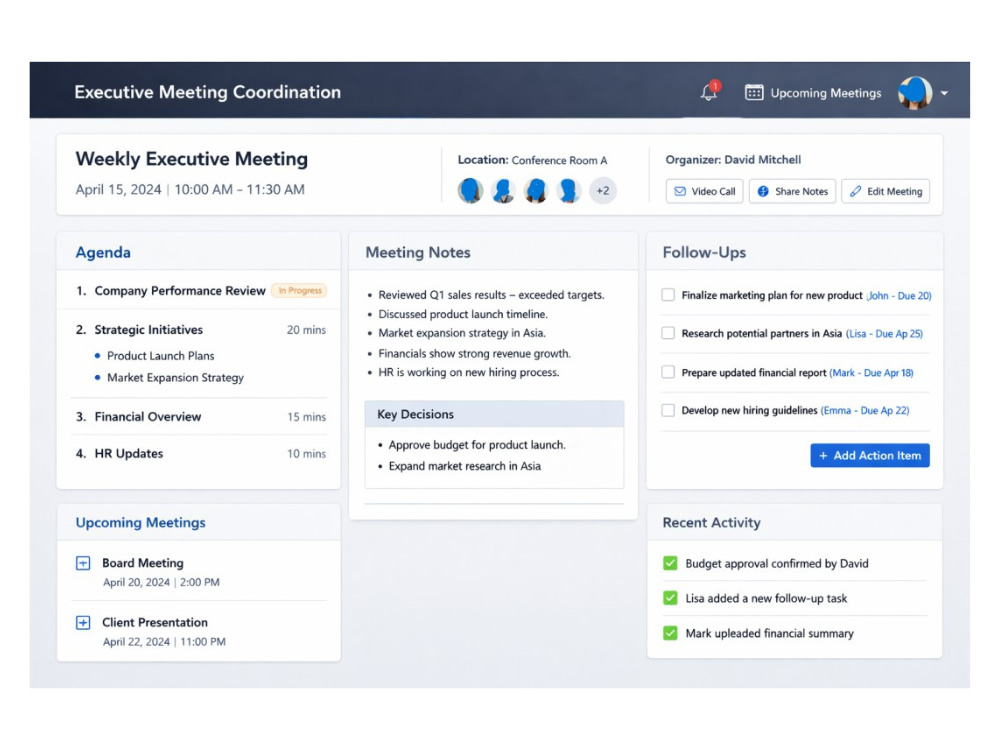
Task: Click Organizer: David Mitchell text
Action: pos(733,159)
